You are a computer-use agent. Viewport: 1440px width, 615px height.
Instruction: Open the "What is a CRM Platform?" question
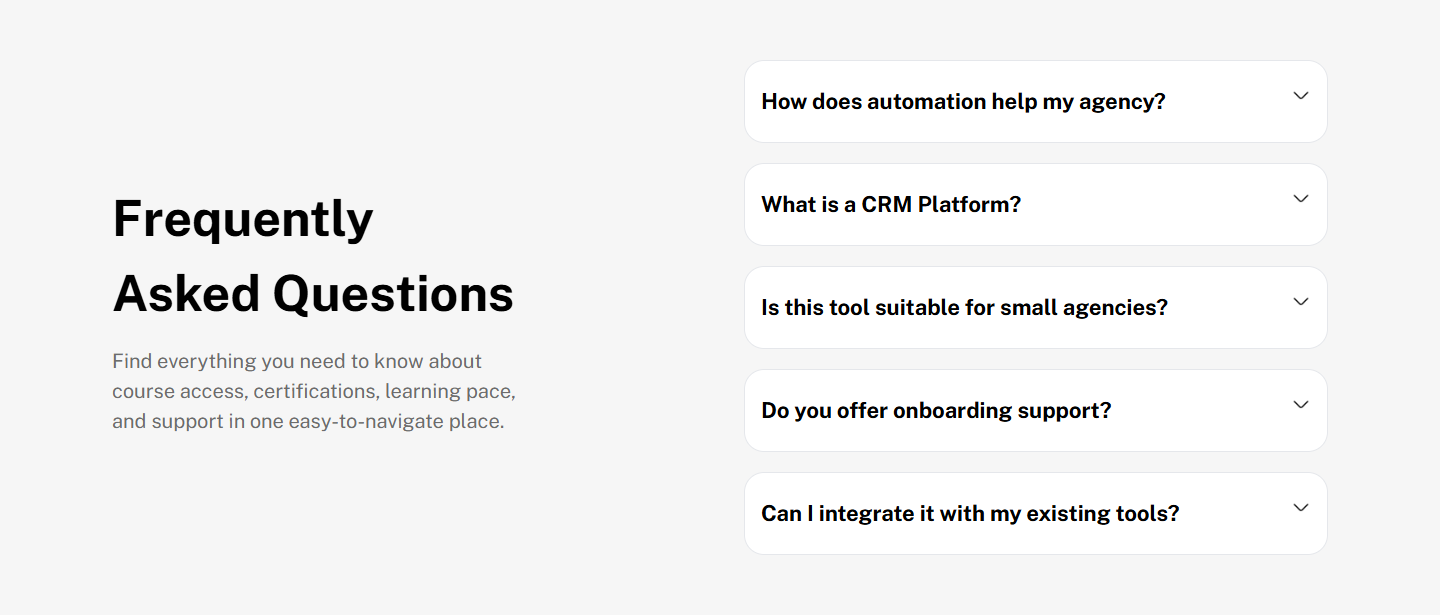[x=891, y=205]
